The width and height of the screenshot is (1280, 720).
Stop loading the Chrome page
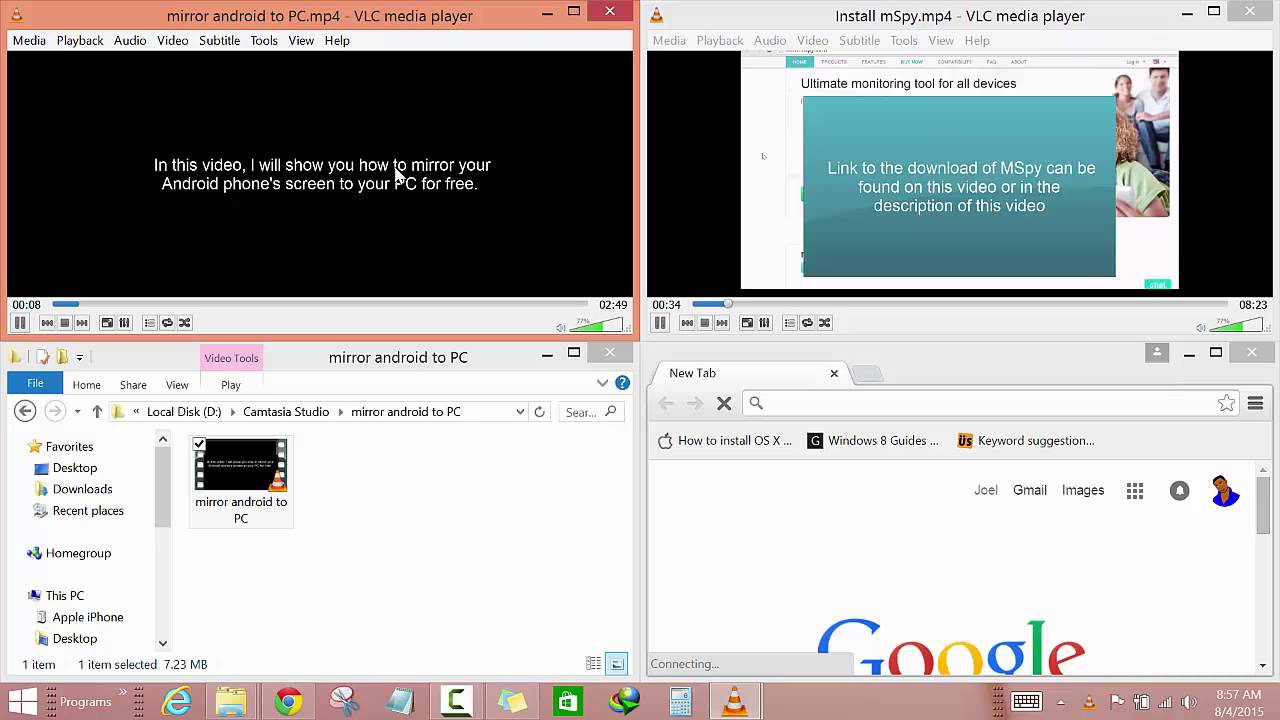coord(724,403)
